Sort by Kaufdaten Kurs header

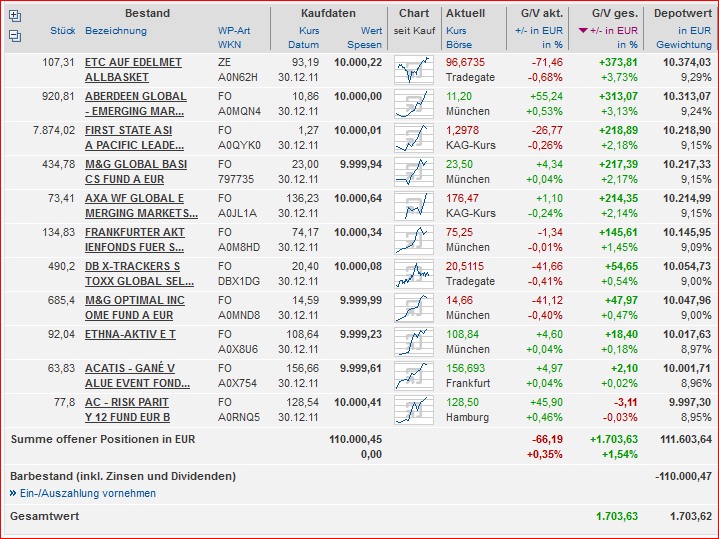click(309, 31)
